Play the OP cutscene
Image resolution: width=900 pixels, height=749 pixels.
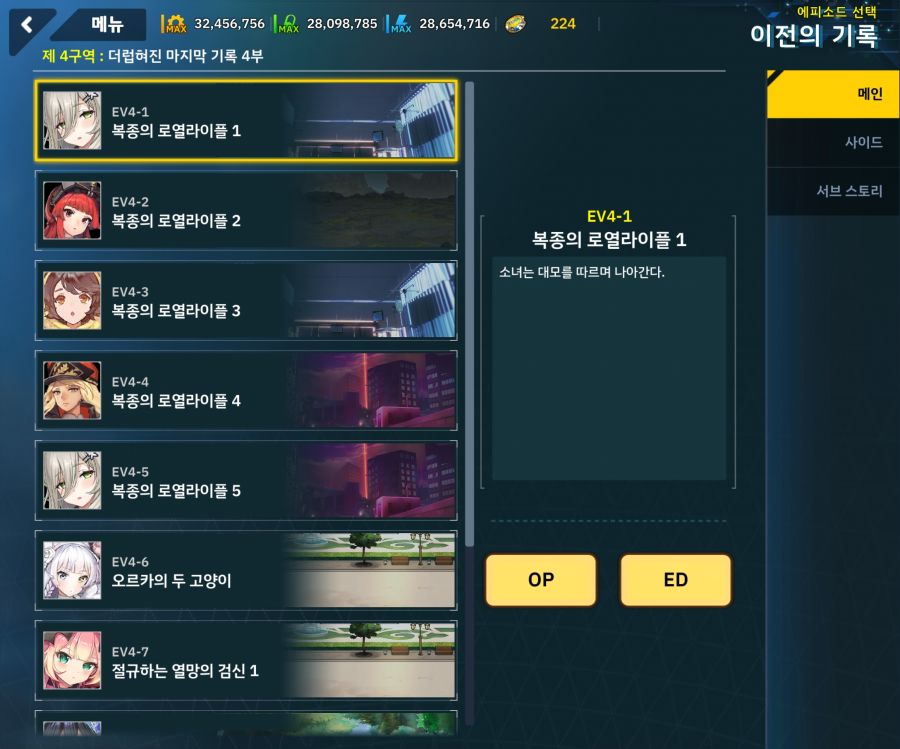coord(541,580)
